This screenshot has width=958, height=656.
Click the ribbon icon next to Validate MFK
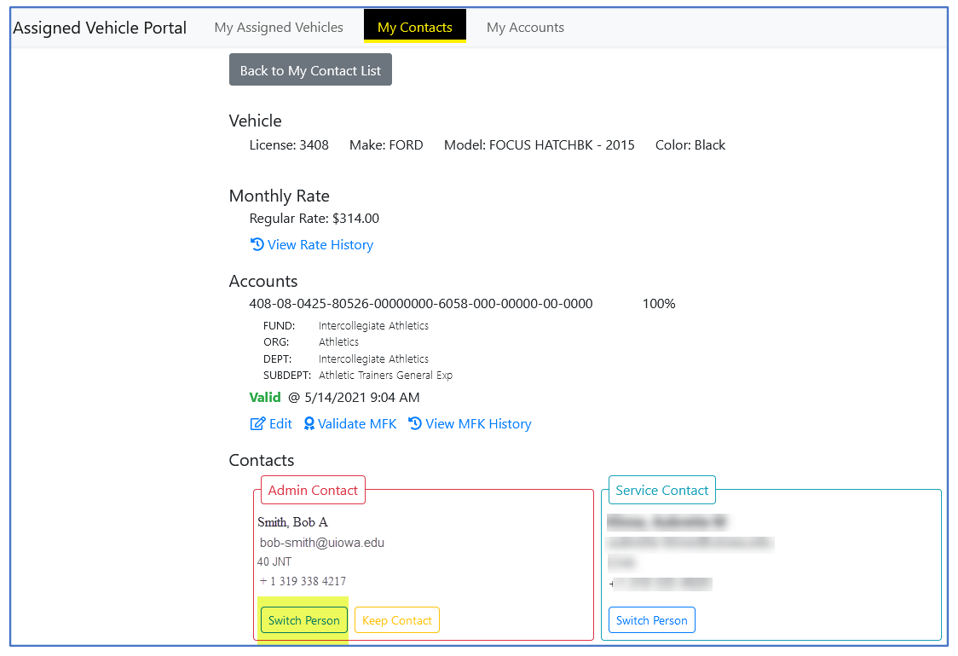pyautogui.click(x=309, y=424)
